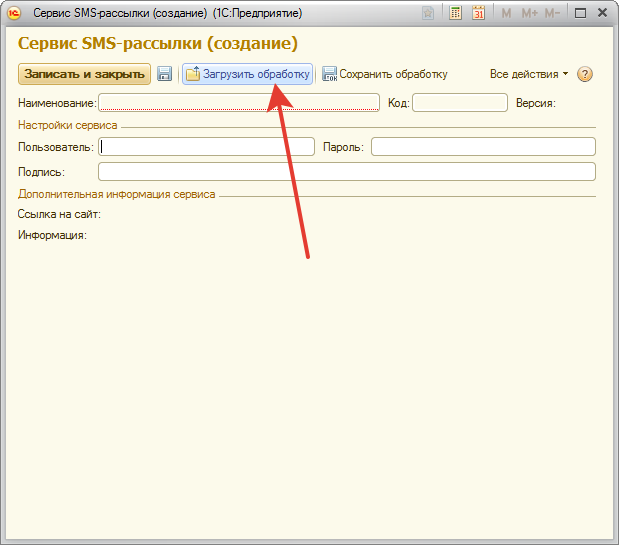The width and height of the screenshot is (619, 545).
Task: Expand the Все действия dropdown menu
Action: (x=528, y=74)
